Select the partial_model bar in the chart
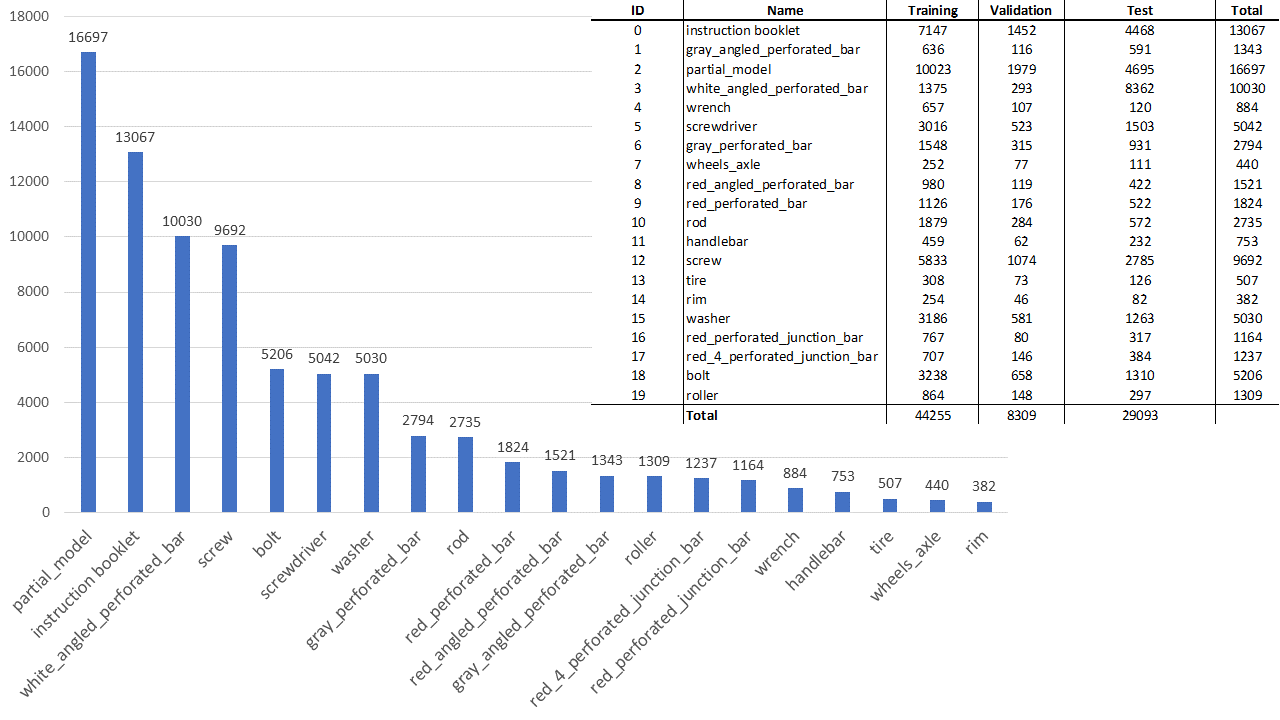The image size is (1280, 720). pyautogui.click(x=88, y=282)
